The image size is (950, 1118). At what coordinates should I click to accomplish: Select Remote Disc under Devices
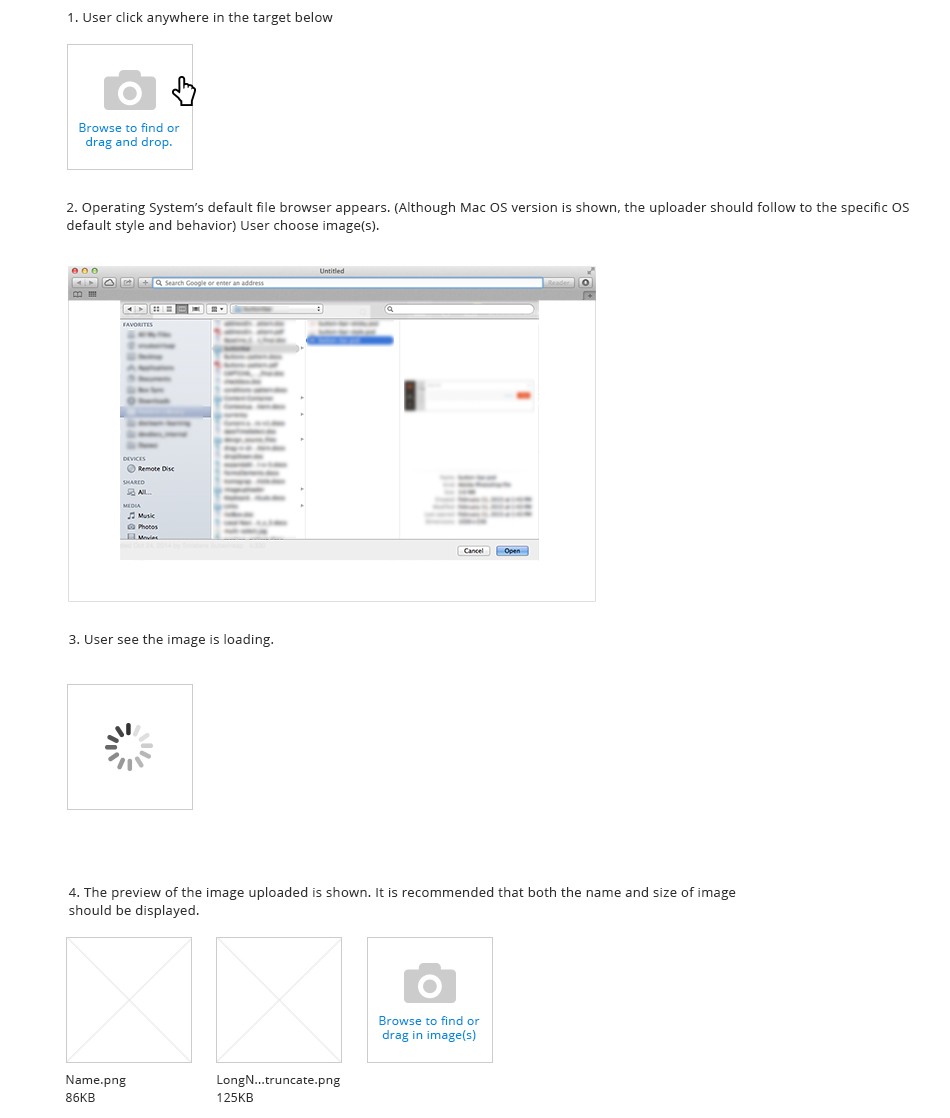coord(150,469)
